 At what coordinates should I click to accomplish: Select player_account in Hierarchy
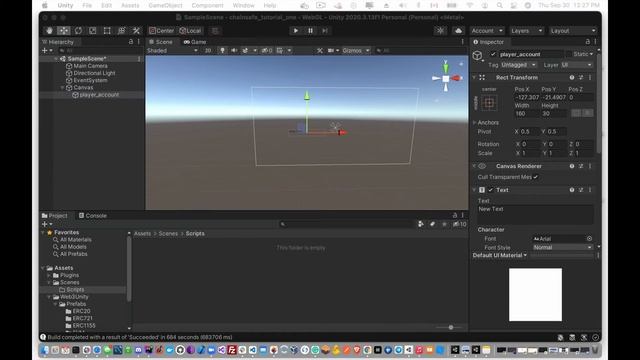(x=99, y=95)
